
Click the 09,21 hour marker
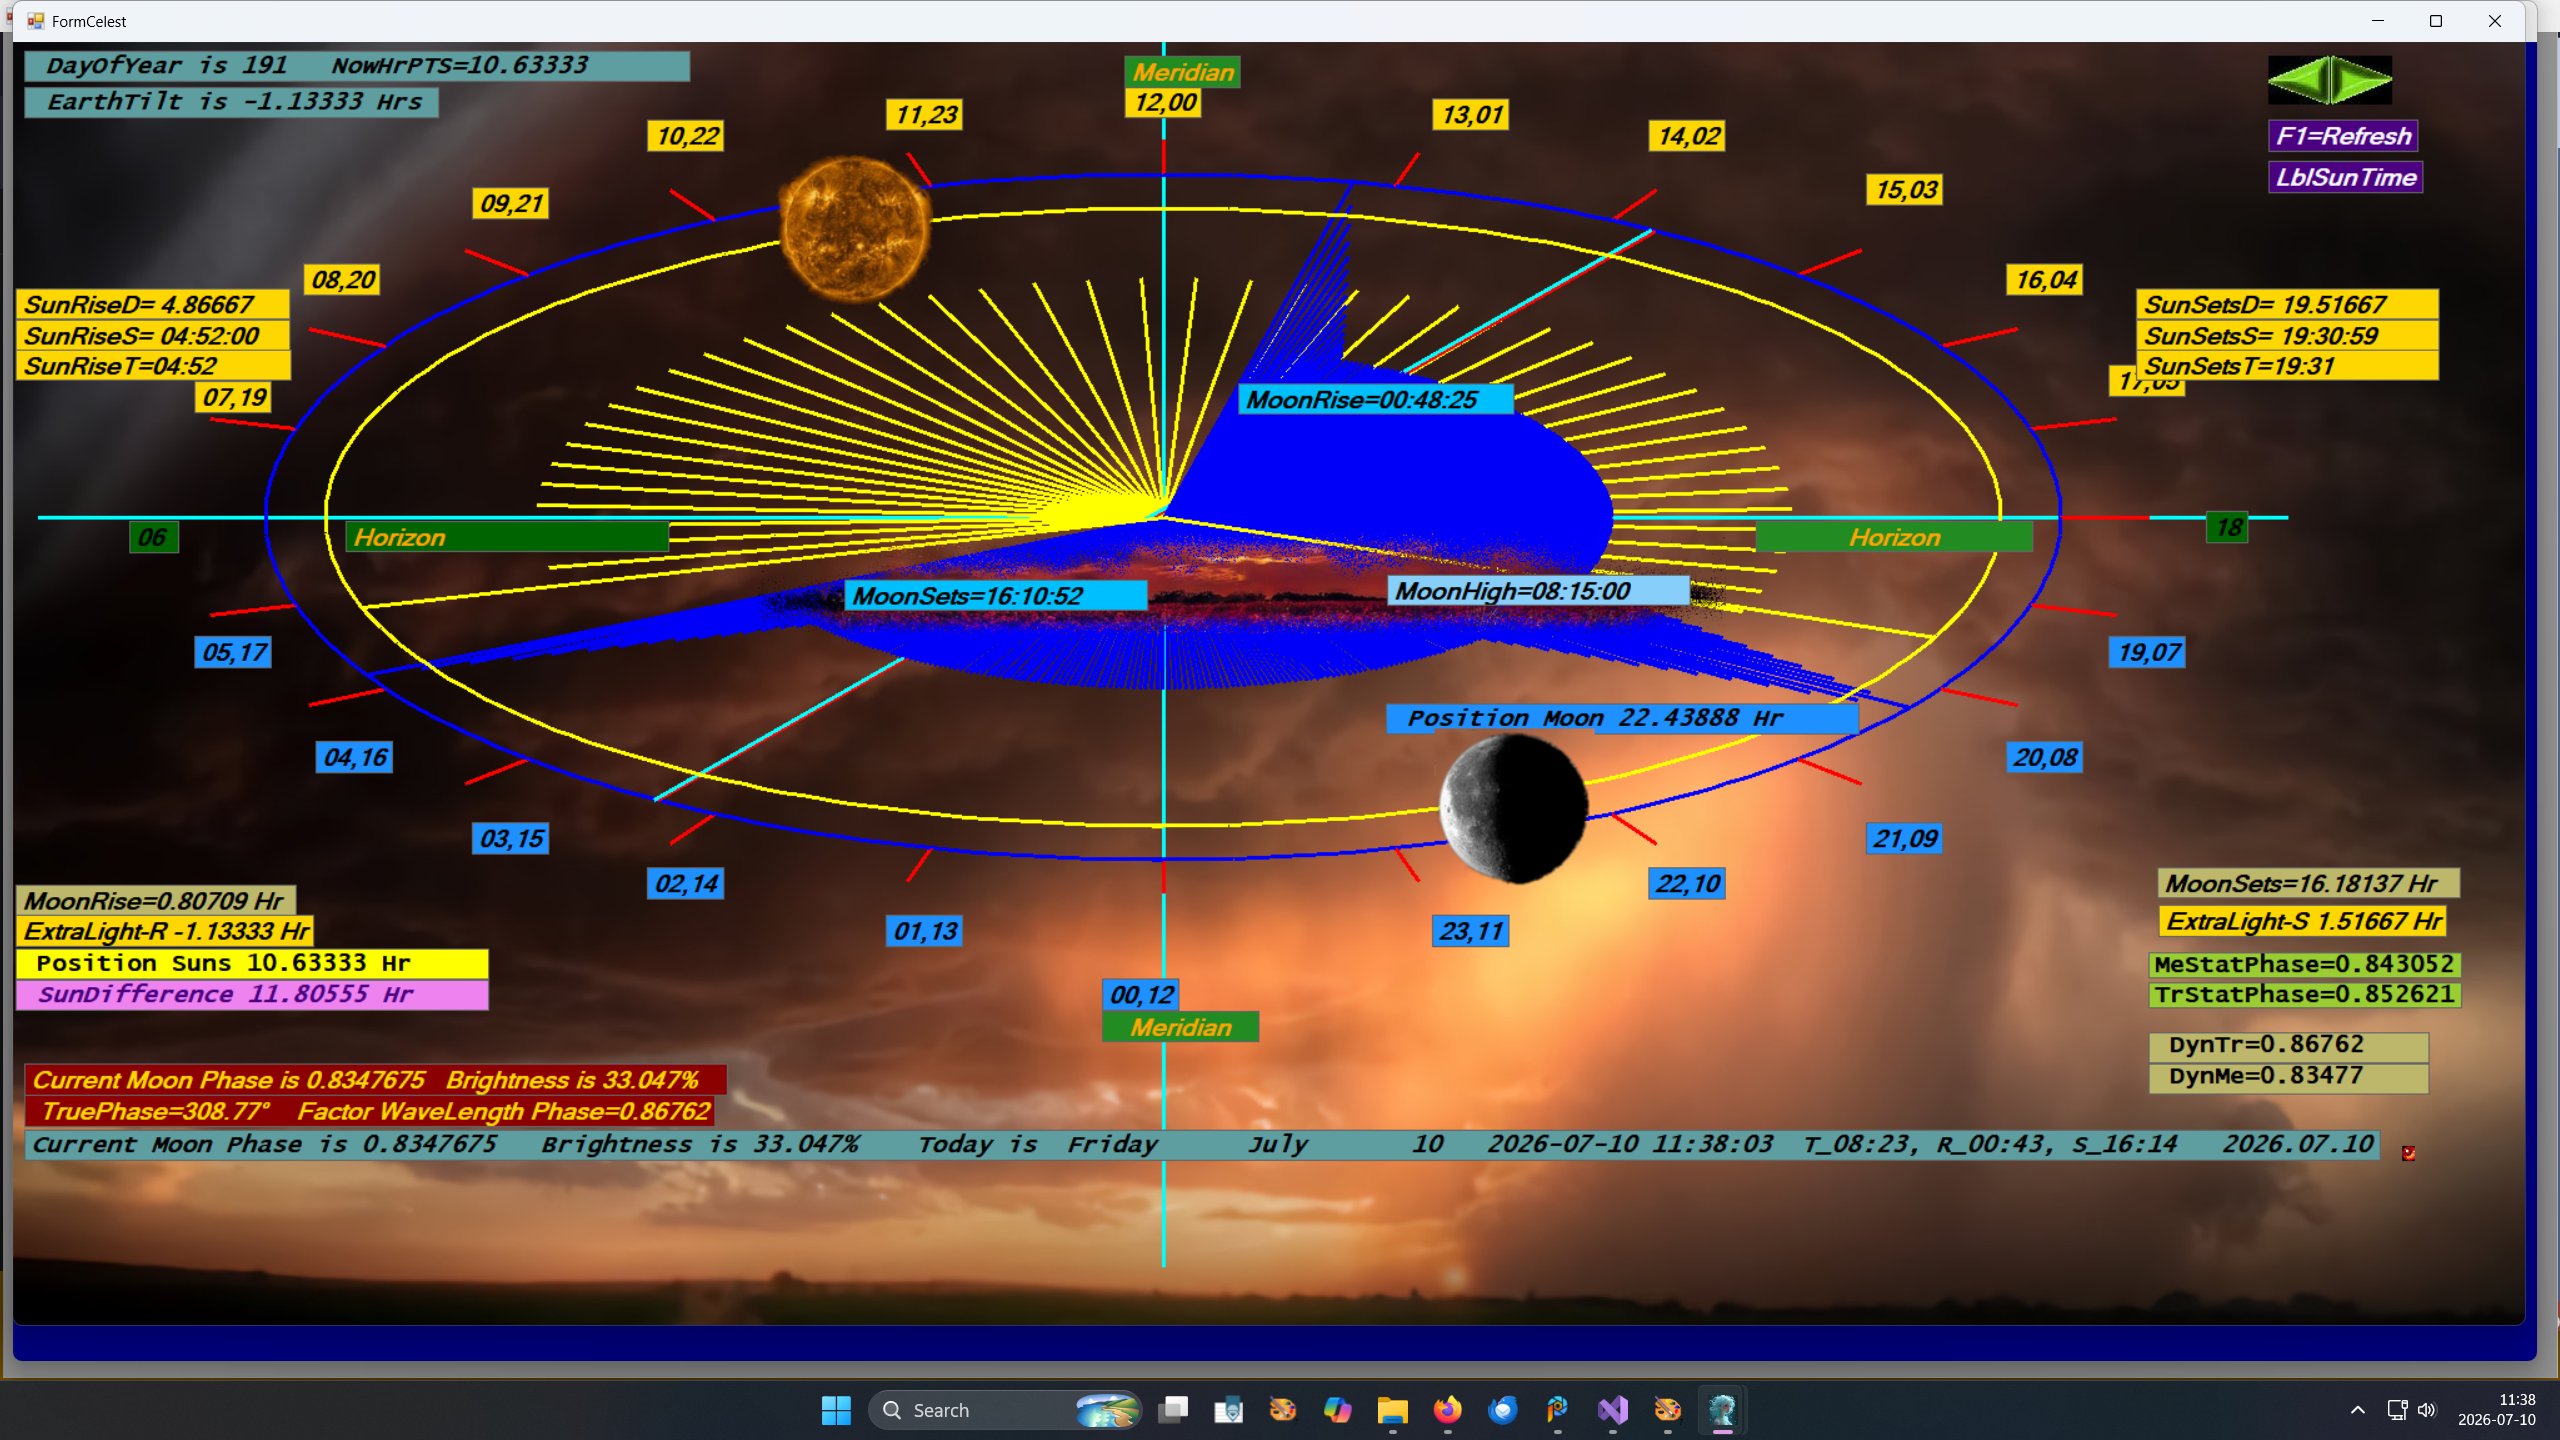point(511,204)
